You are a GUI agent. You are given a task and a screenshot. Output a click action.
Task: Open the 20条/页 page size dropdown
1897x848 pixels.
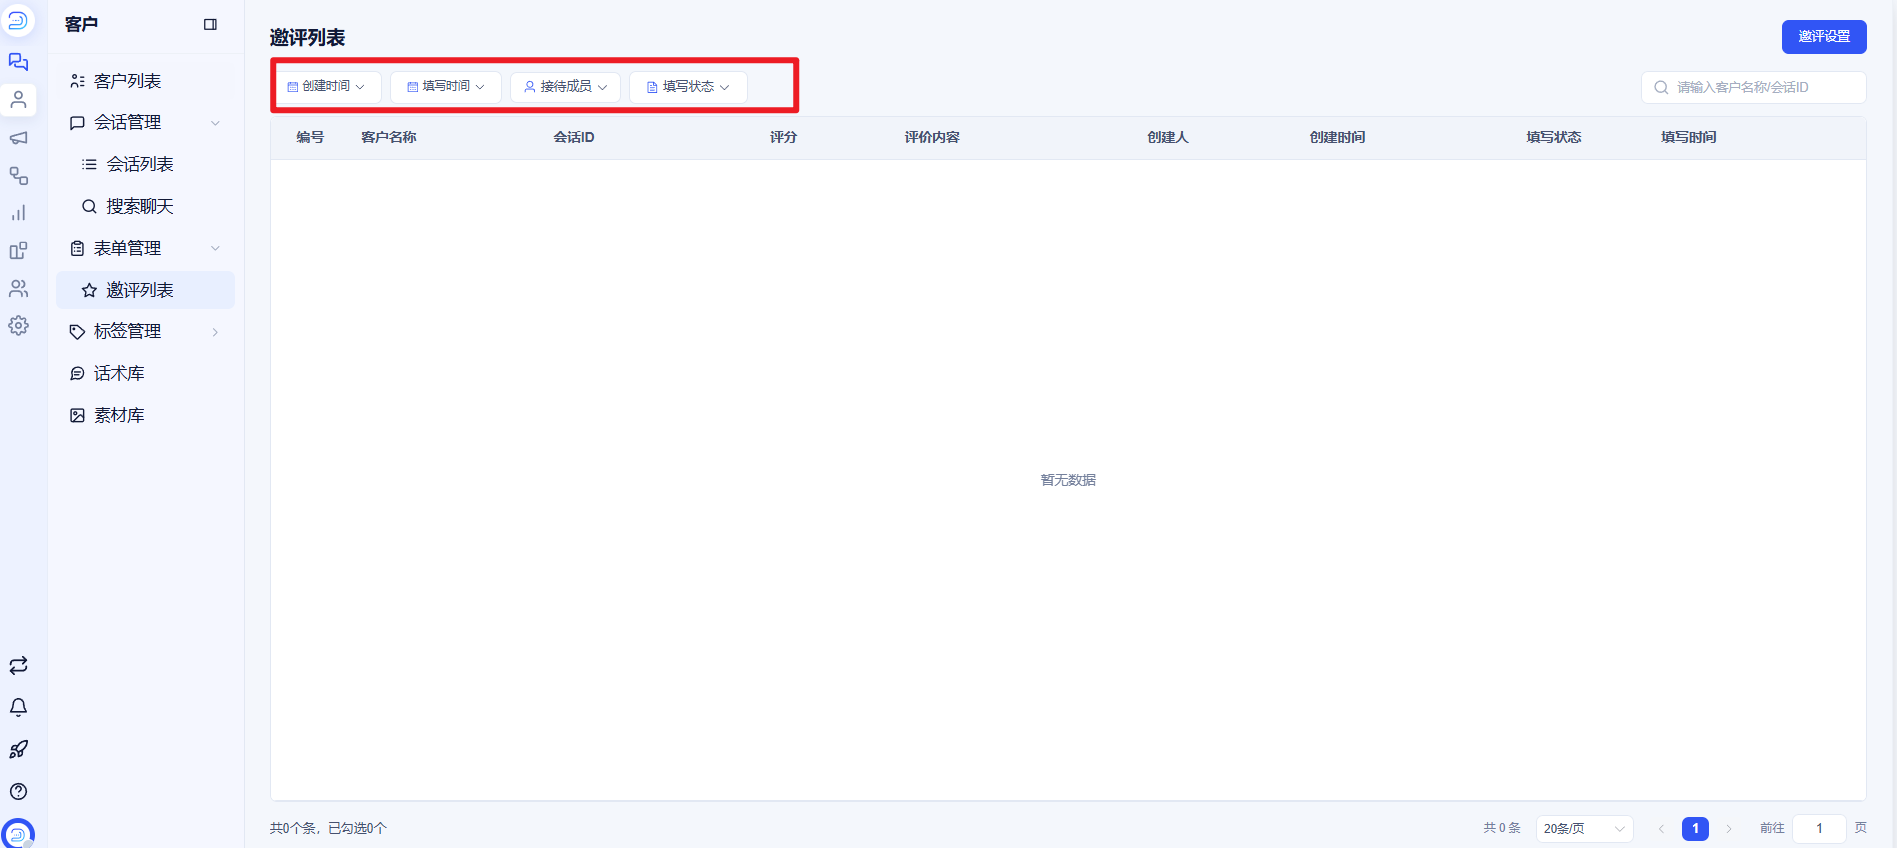click(x=1584, y=829)
